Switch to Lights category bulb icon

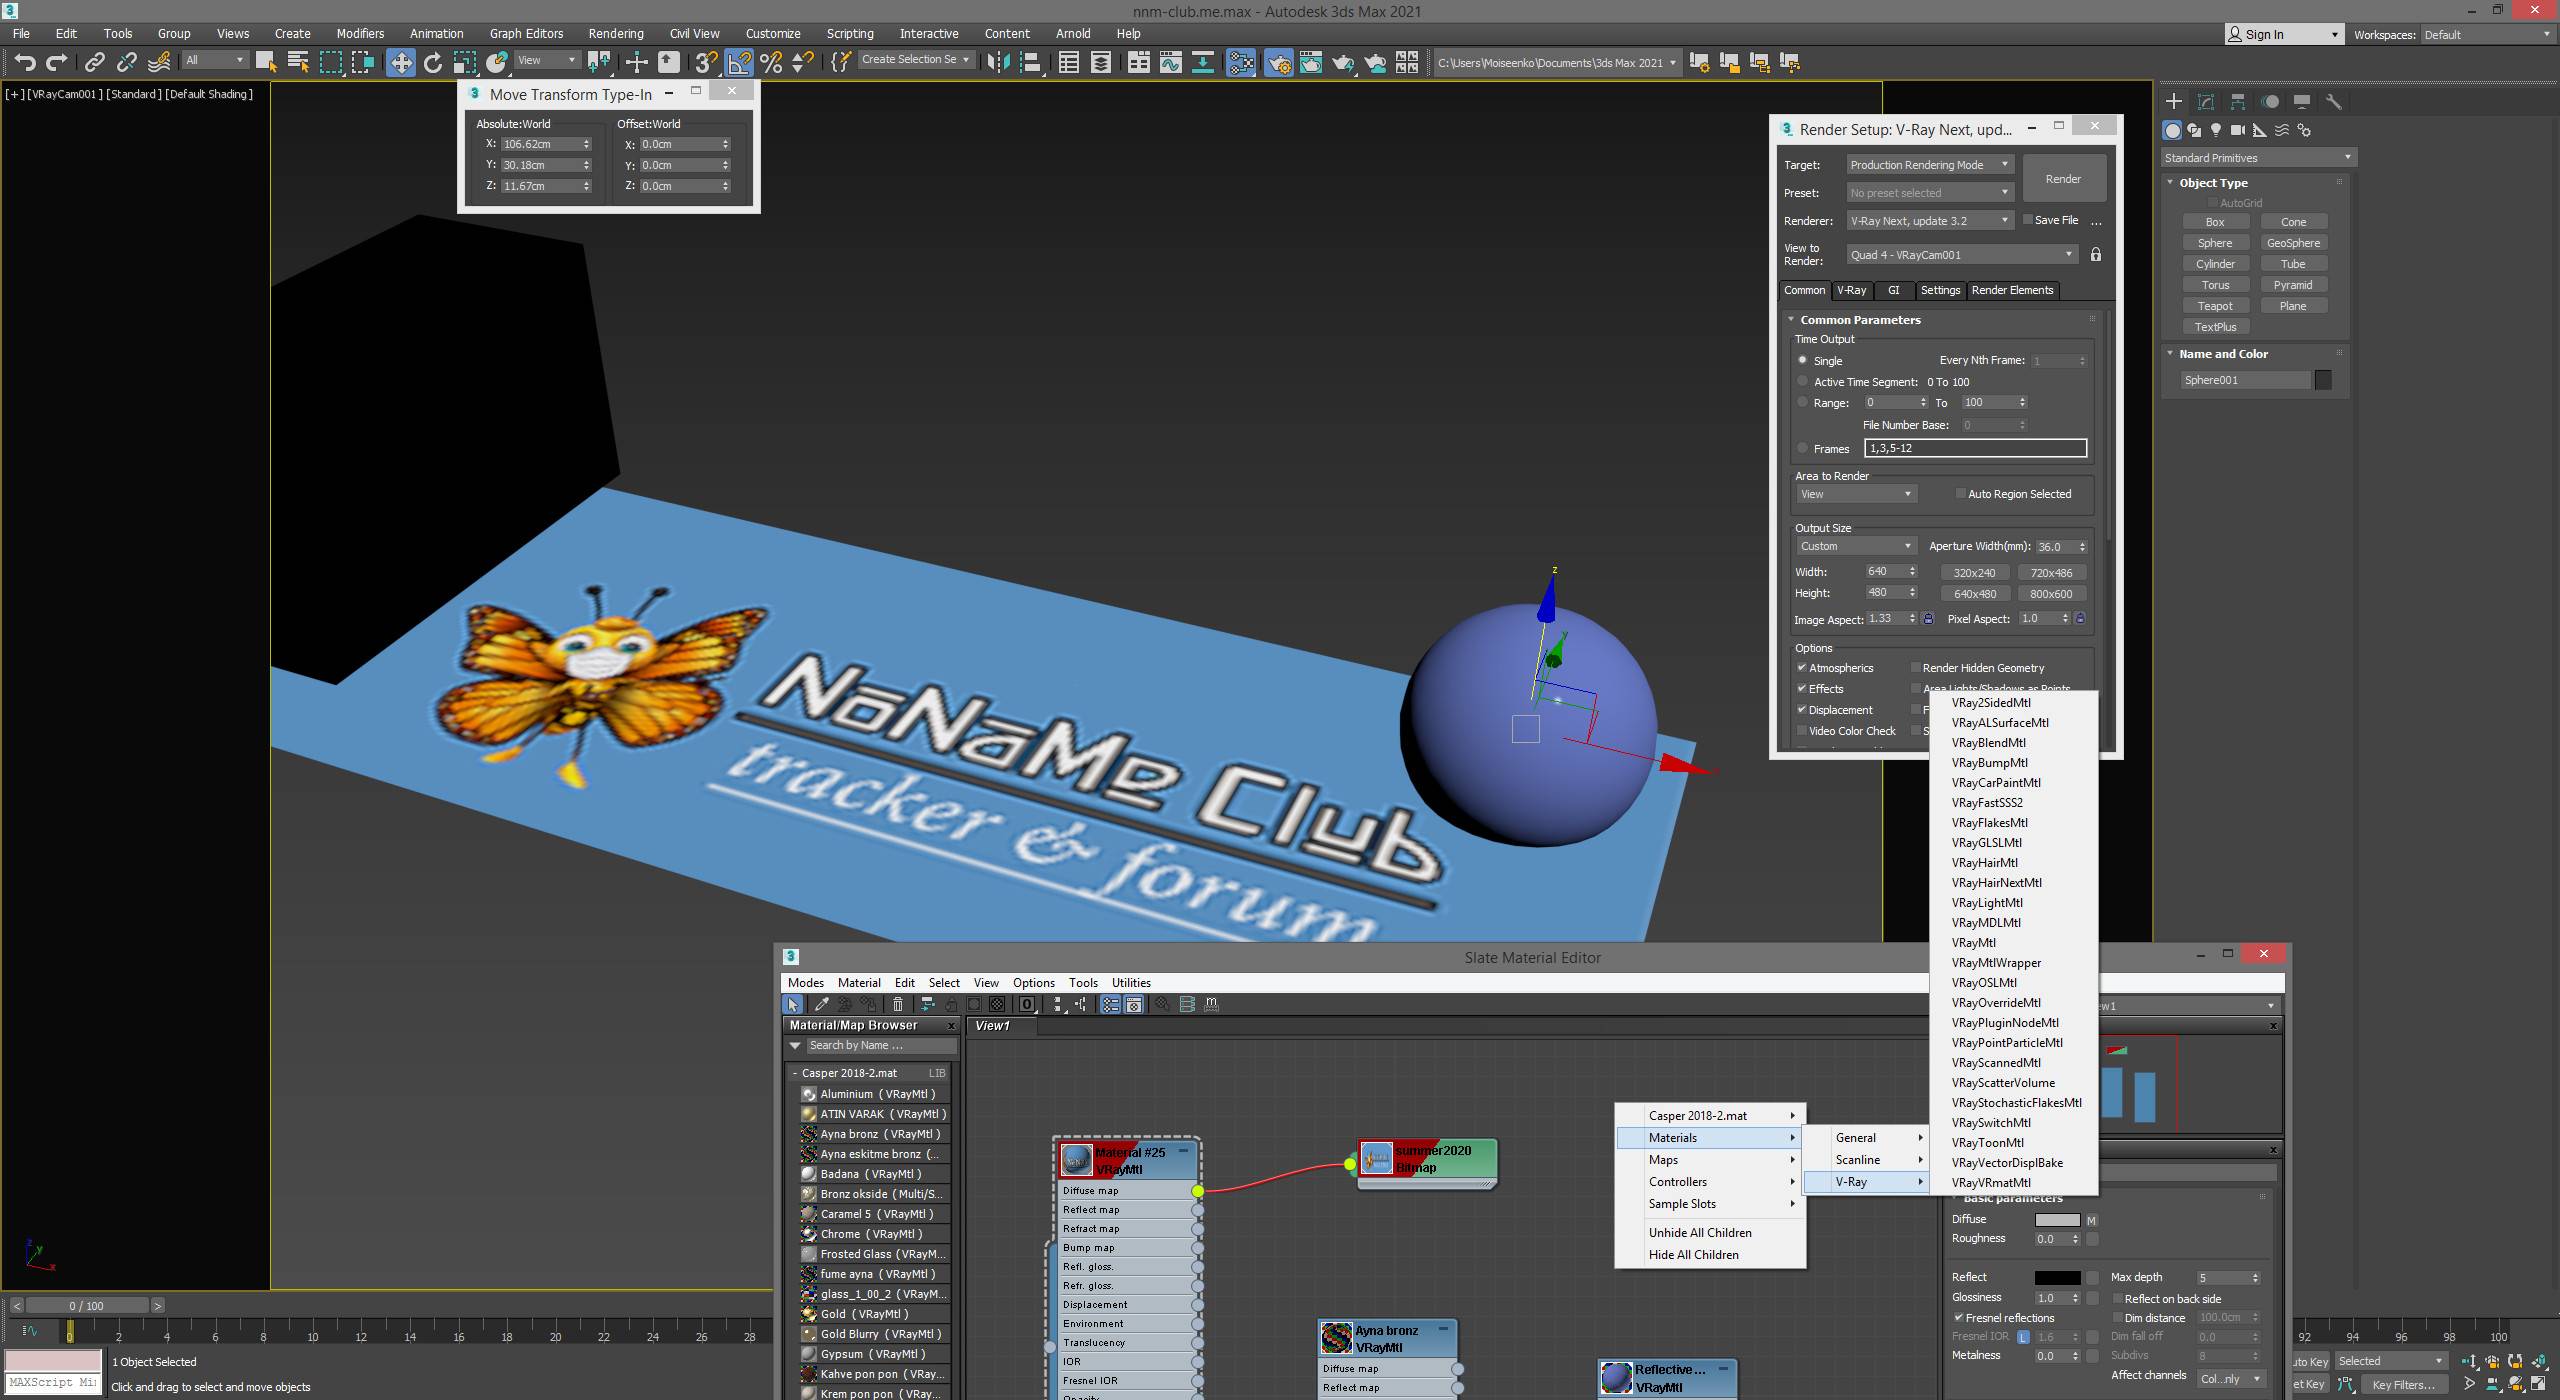point(2216,130)
